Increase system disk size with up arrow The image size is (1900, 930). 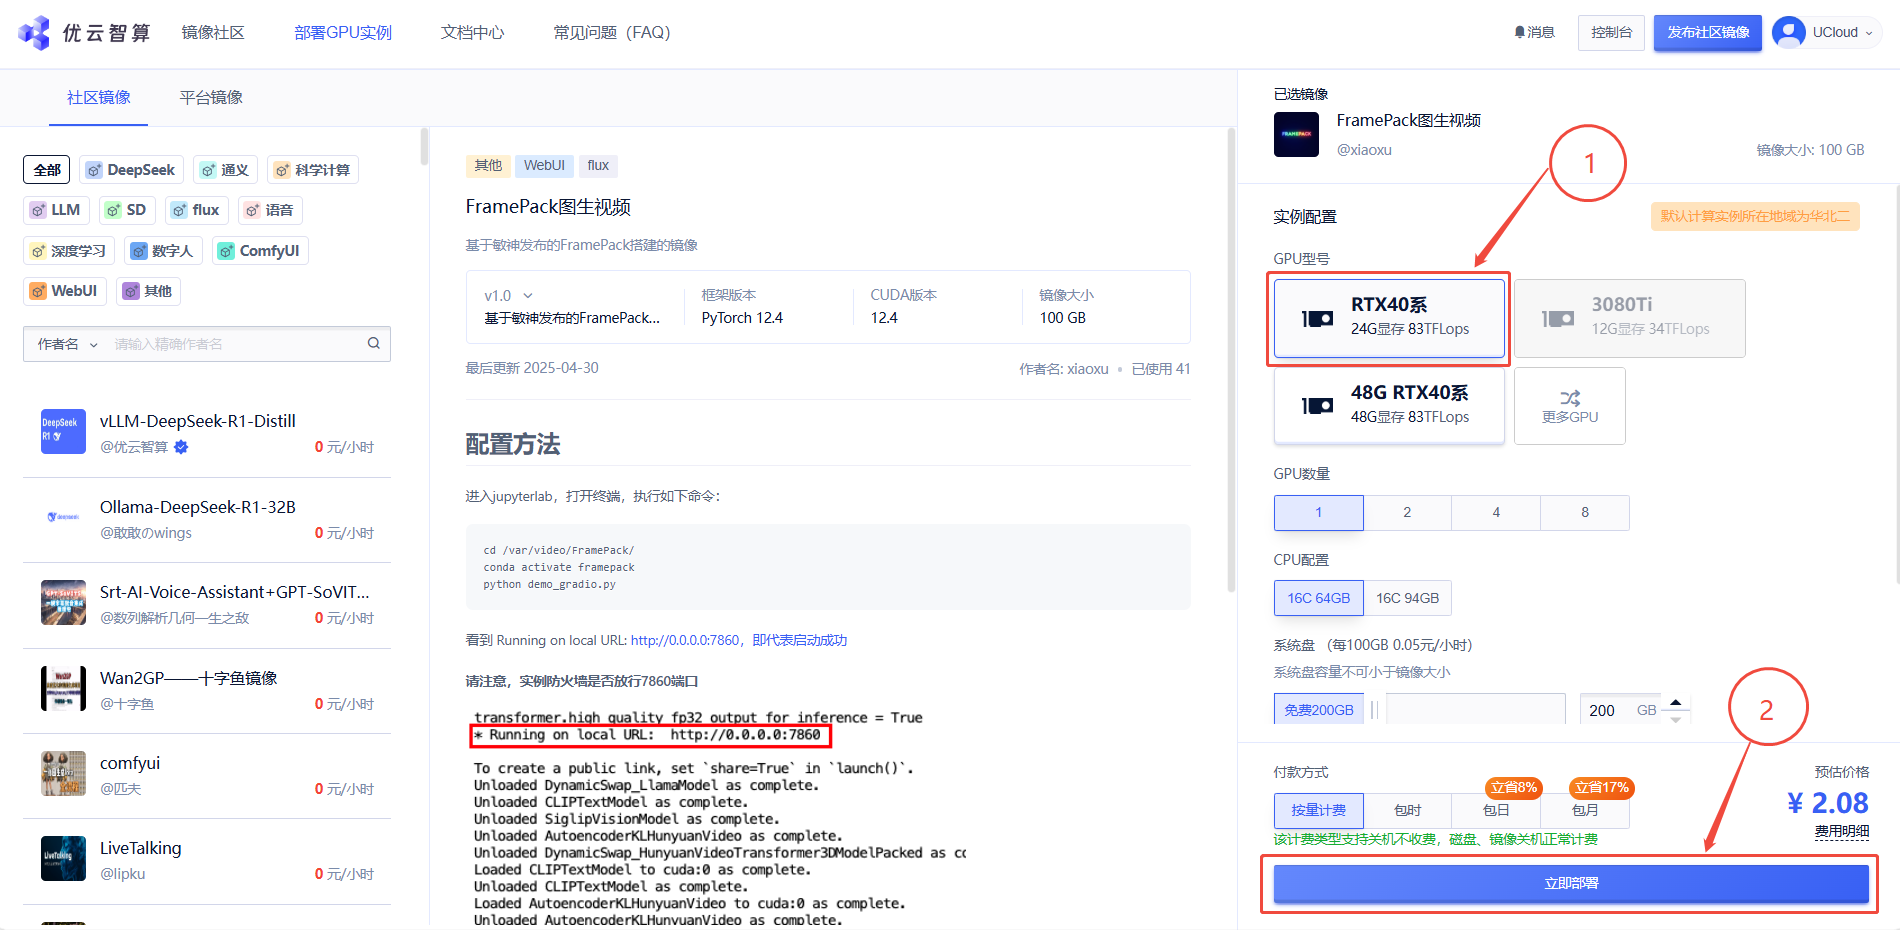coord(1676,702)
